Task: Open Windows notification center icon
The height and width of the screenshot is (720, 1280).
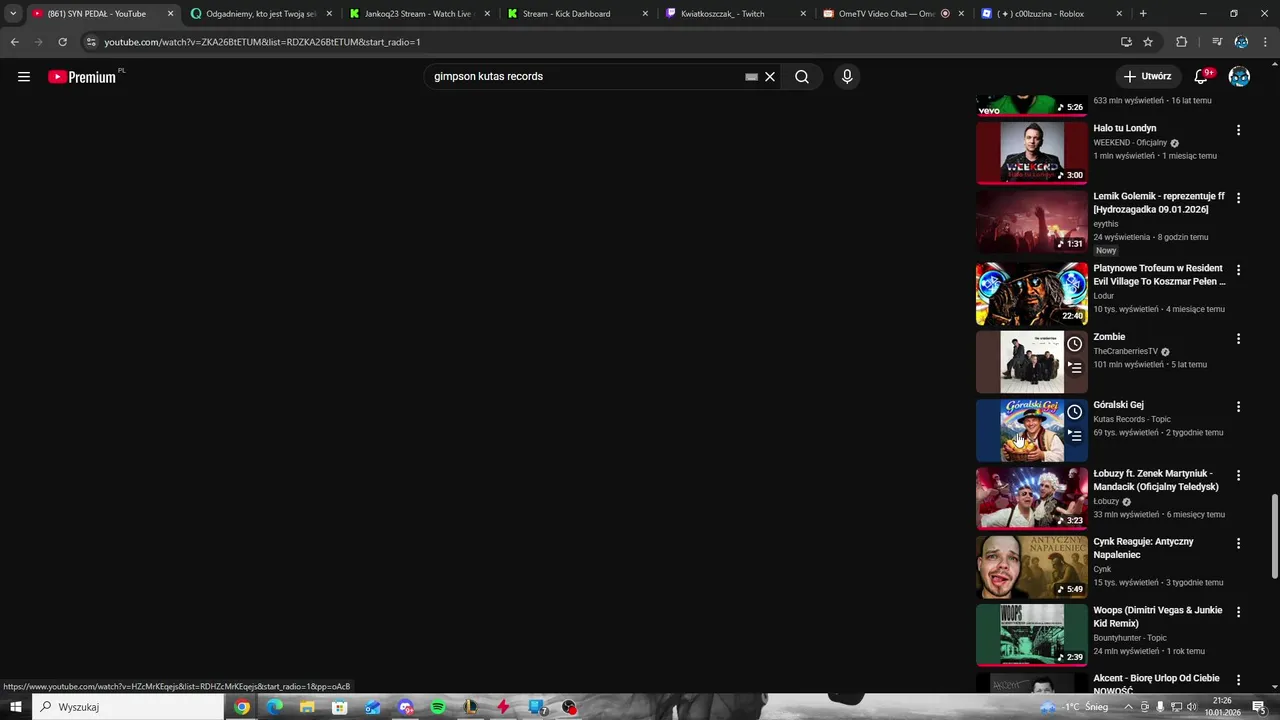Action: 1259,707
